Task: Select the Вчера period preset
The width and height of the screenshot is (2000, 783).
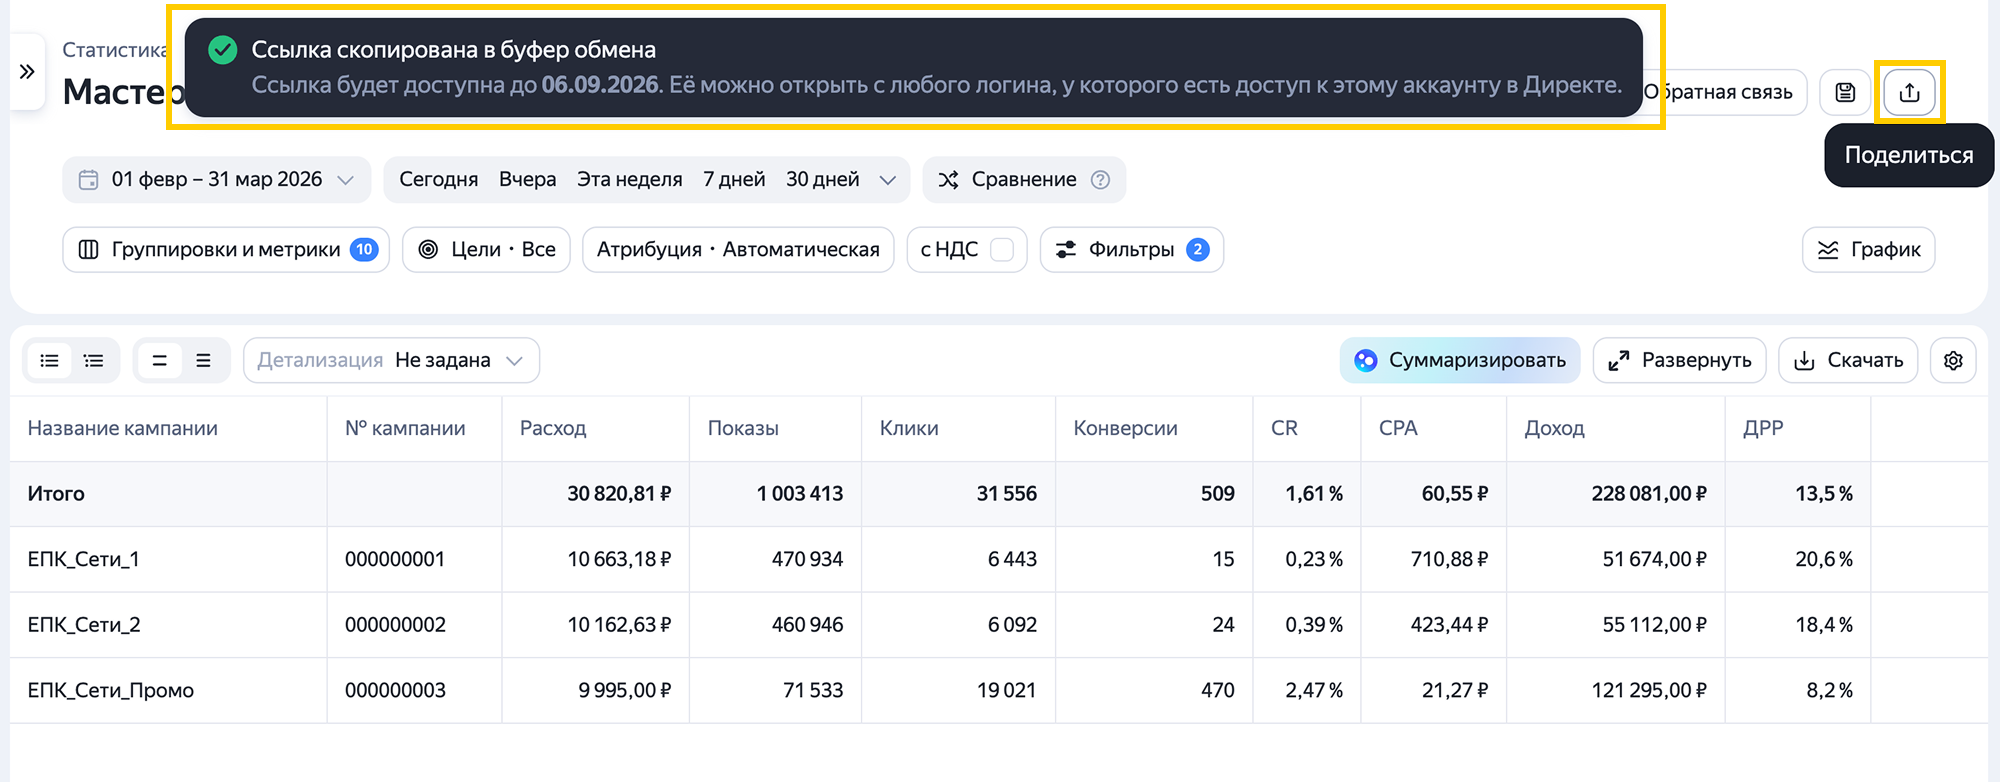Action: pos(527,180)
